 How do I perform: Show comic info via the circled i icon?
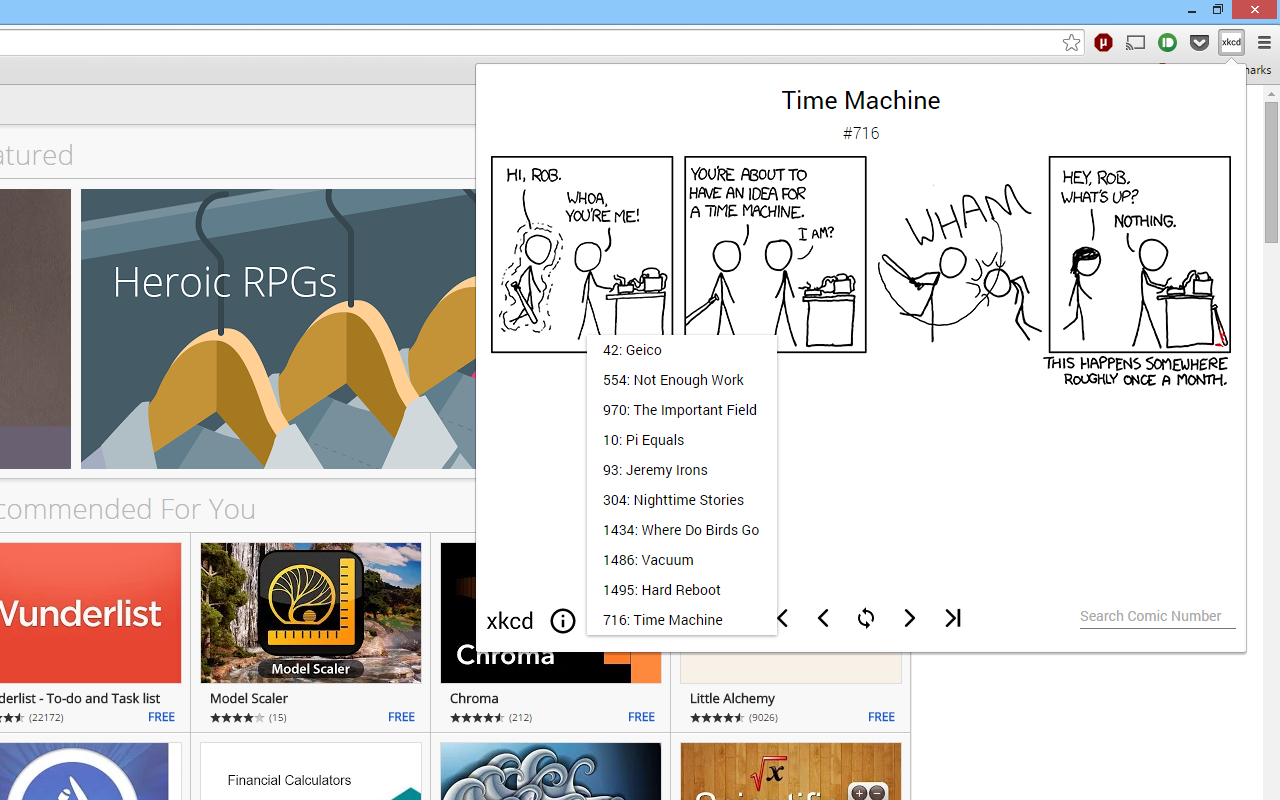563,621
